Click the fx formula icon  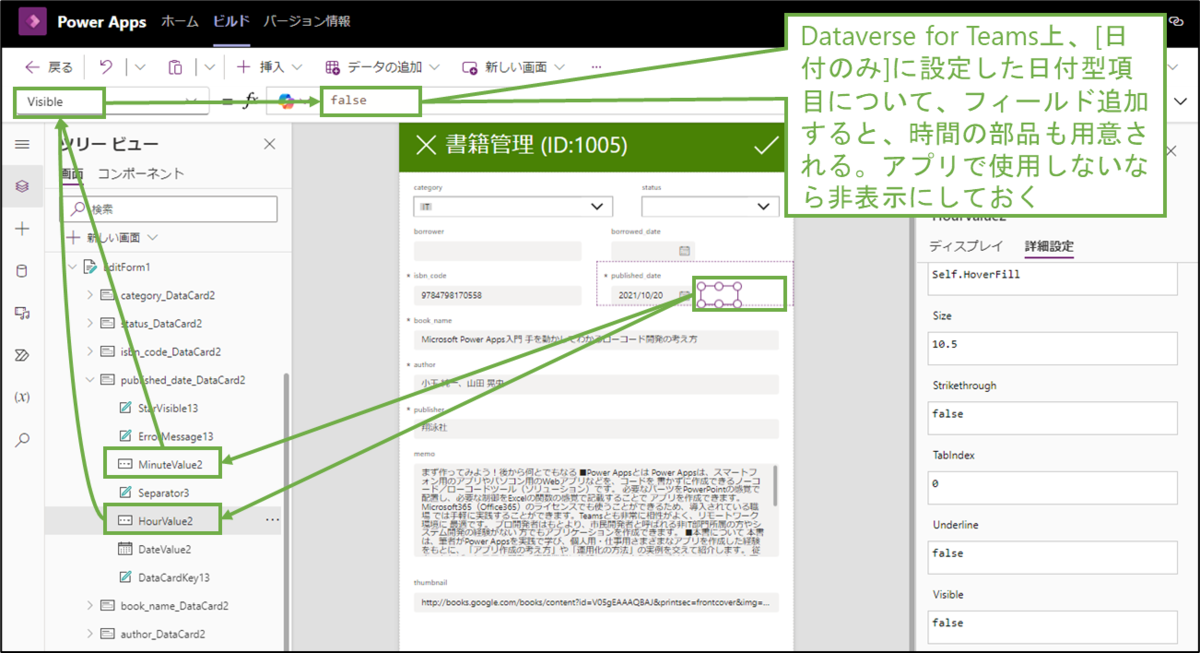point(251,101)
